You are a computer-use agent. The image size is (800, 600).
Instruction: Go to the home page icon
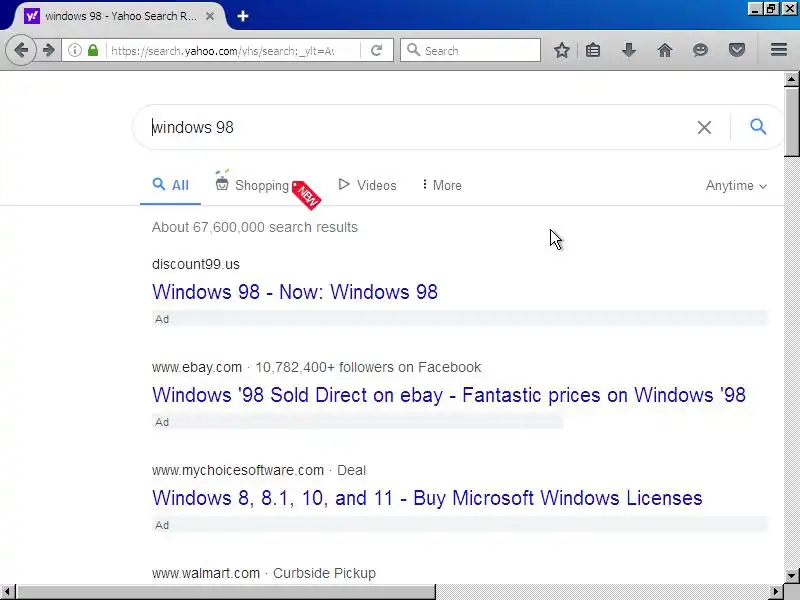click(664, 50)
